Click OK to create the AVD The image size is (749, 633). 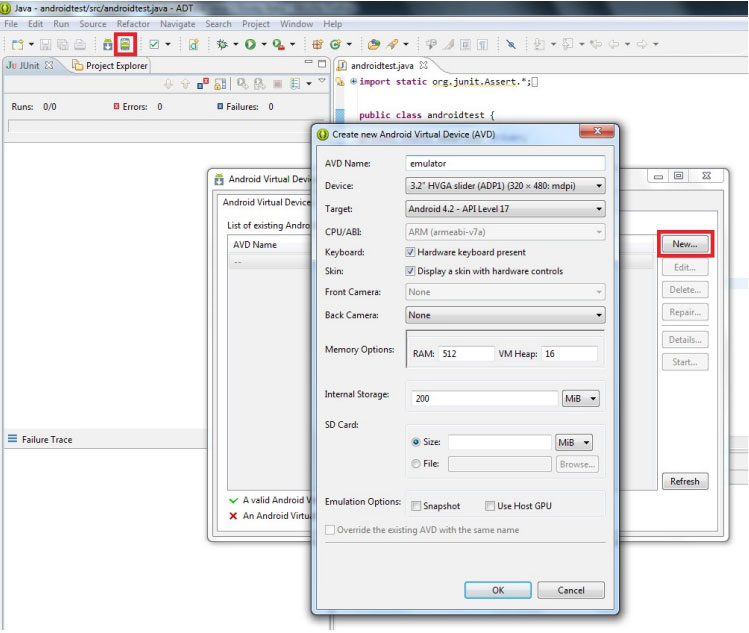[x=498, y=590]
